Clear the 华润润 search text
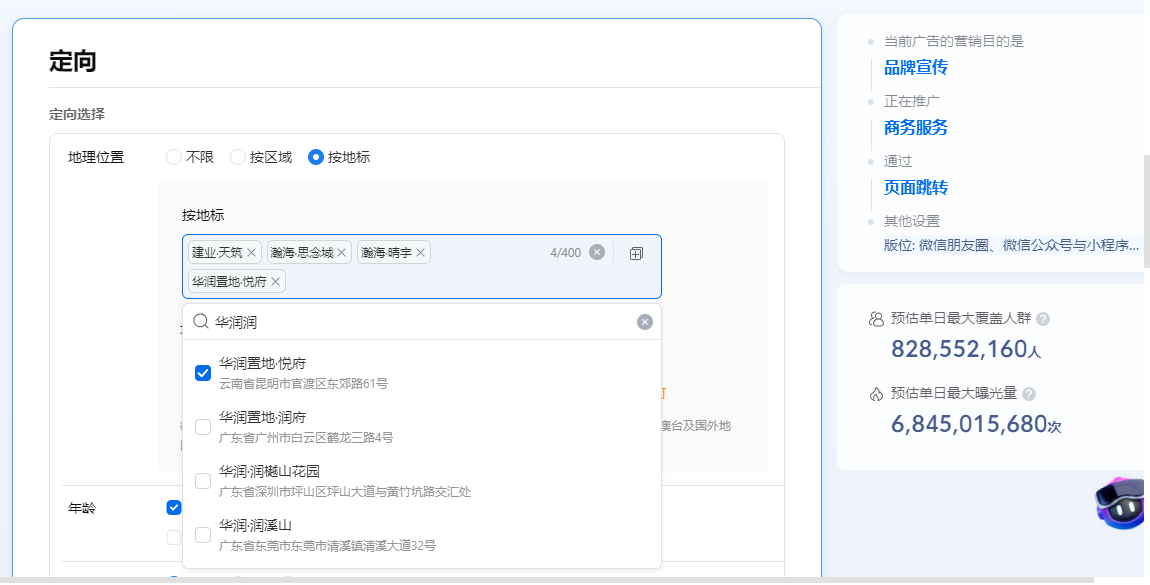The height and width of the screenshot is (585, 1150). (645, 322)
